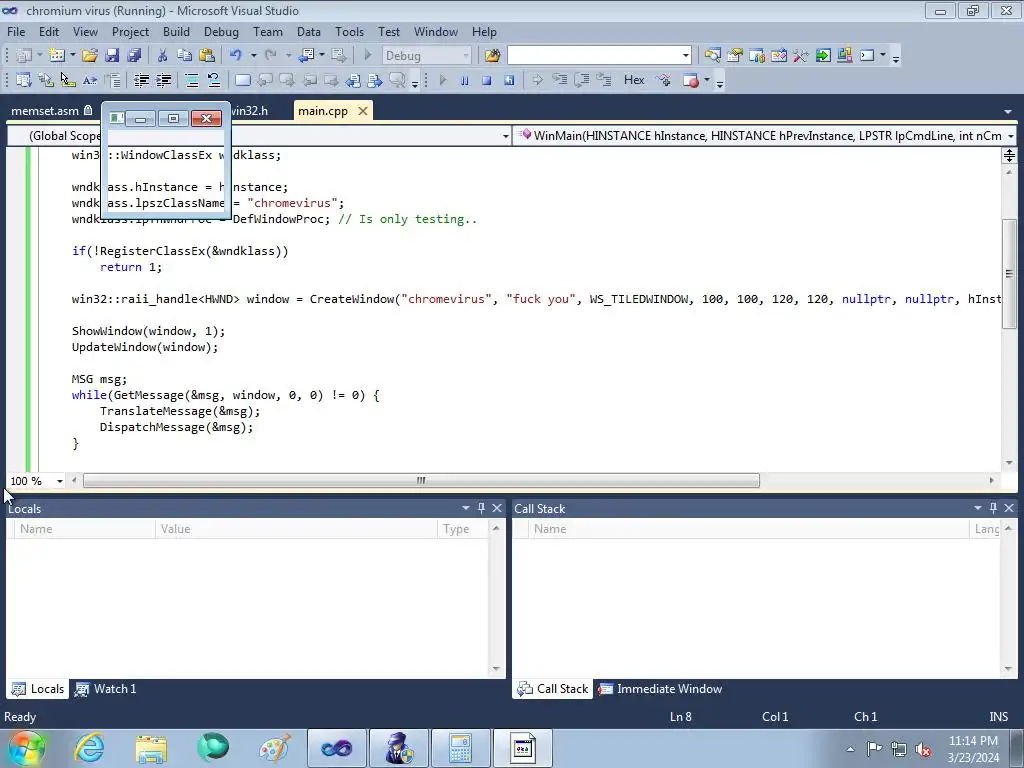1024x768 pixels.
Task: Click the Continue play icon in debug toolbar
Action: click(x=443, y=80)
